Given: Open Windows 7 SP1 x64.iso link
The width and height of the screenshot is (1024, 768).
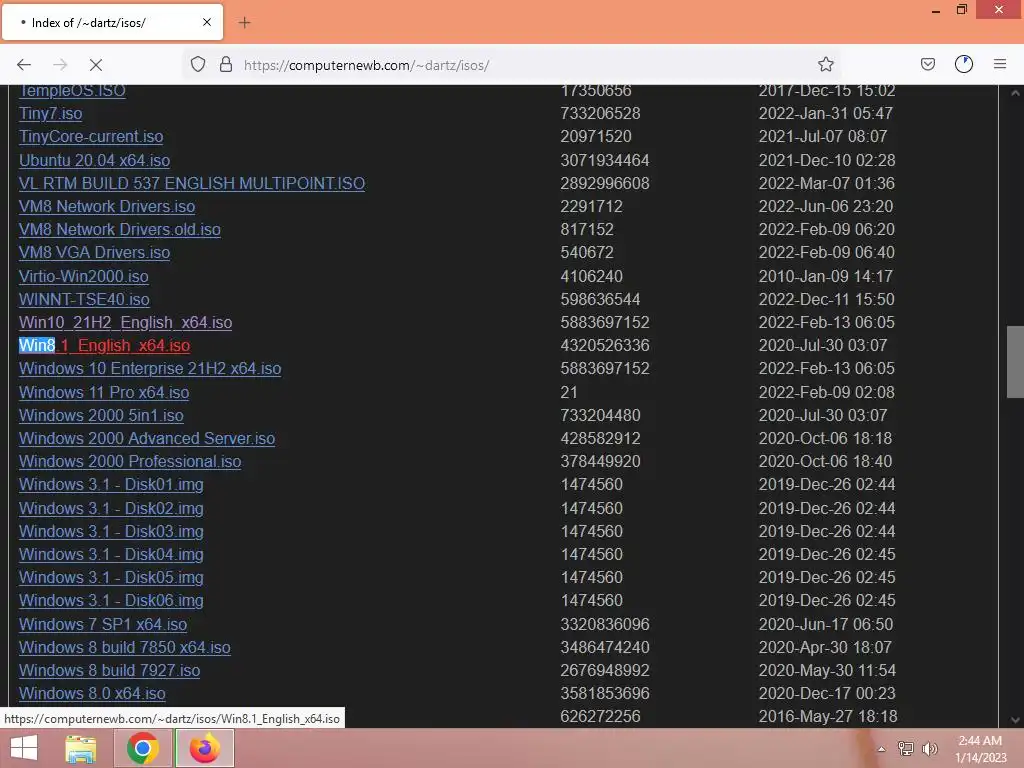Looking at the screenshot, I should 103,624.
